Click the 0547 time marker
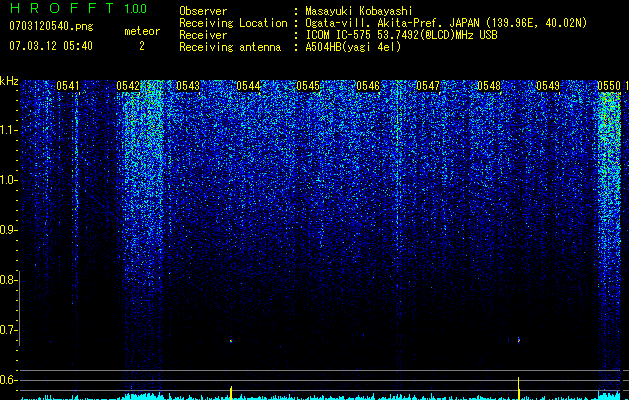The height and width of the screenshot is (400, 629). 428,86
